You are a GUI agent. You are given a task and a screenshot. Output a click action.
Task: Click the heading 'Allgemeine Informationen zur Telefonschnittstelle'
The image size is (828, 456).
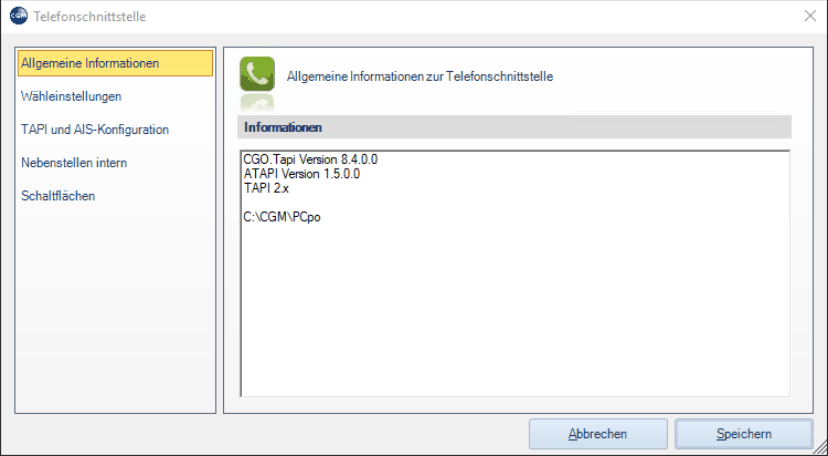tap(420, 77)
